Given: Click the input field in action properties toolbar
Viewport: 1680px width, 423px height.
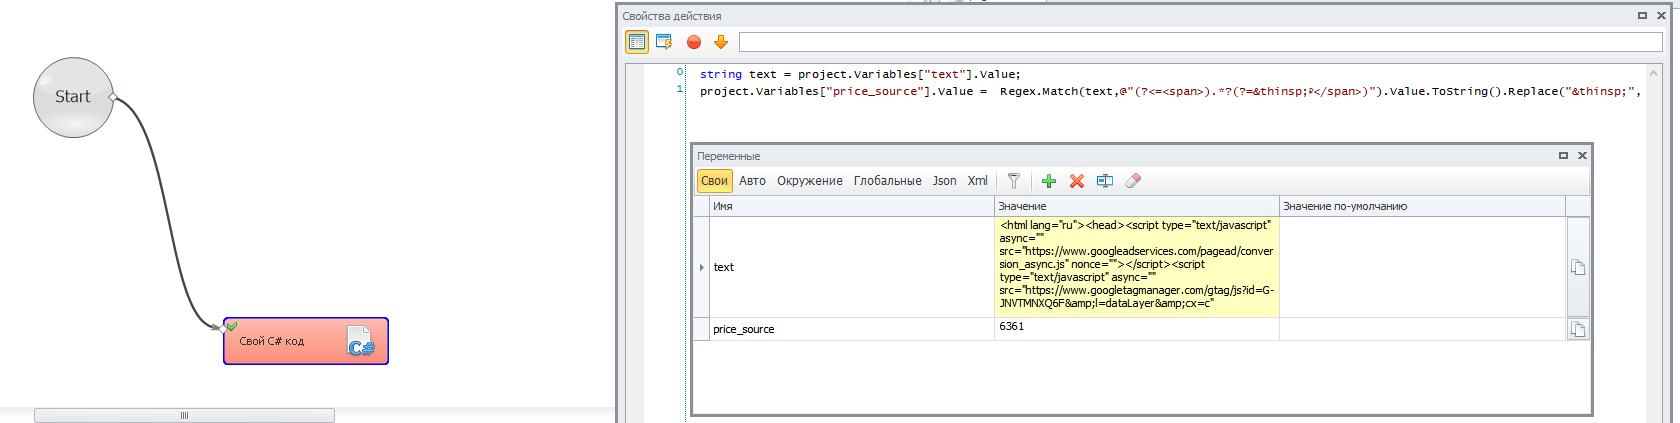Looking at the screenshot, I should [1200, 42].
